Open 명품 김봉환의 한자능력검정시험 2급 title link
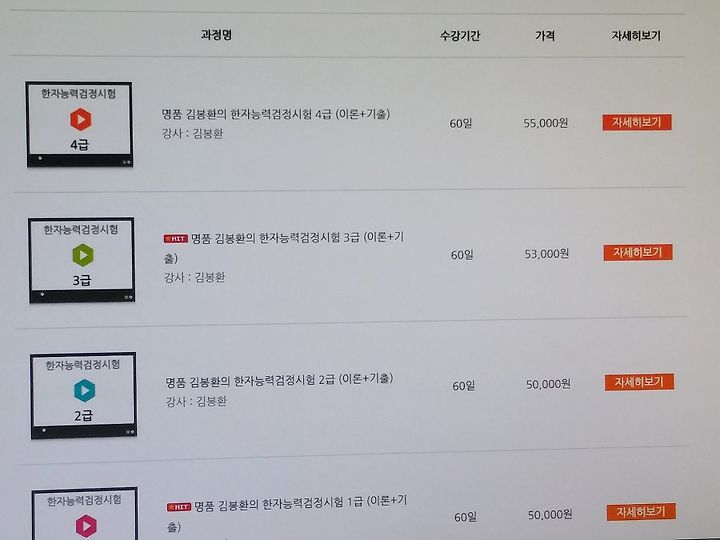 [279, 380]
